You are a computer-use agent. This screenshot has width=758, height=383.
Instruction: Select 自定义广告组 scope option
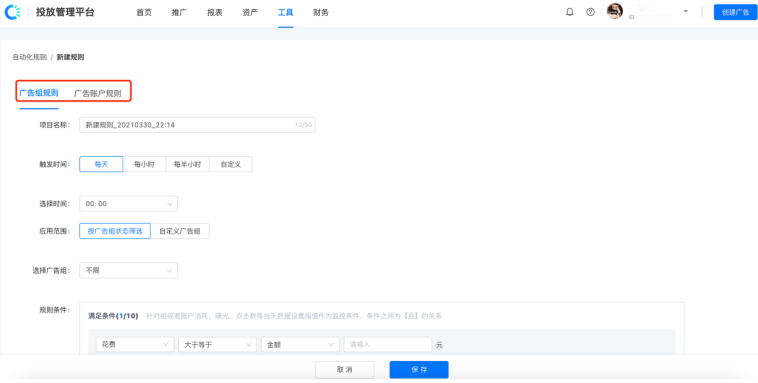pyautogui.click(x=180, y=231)
